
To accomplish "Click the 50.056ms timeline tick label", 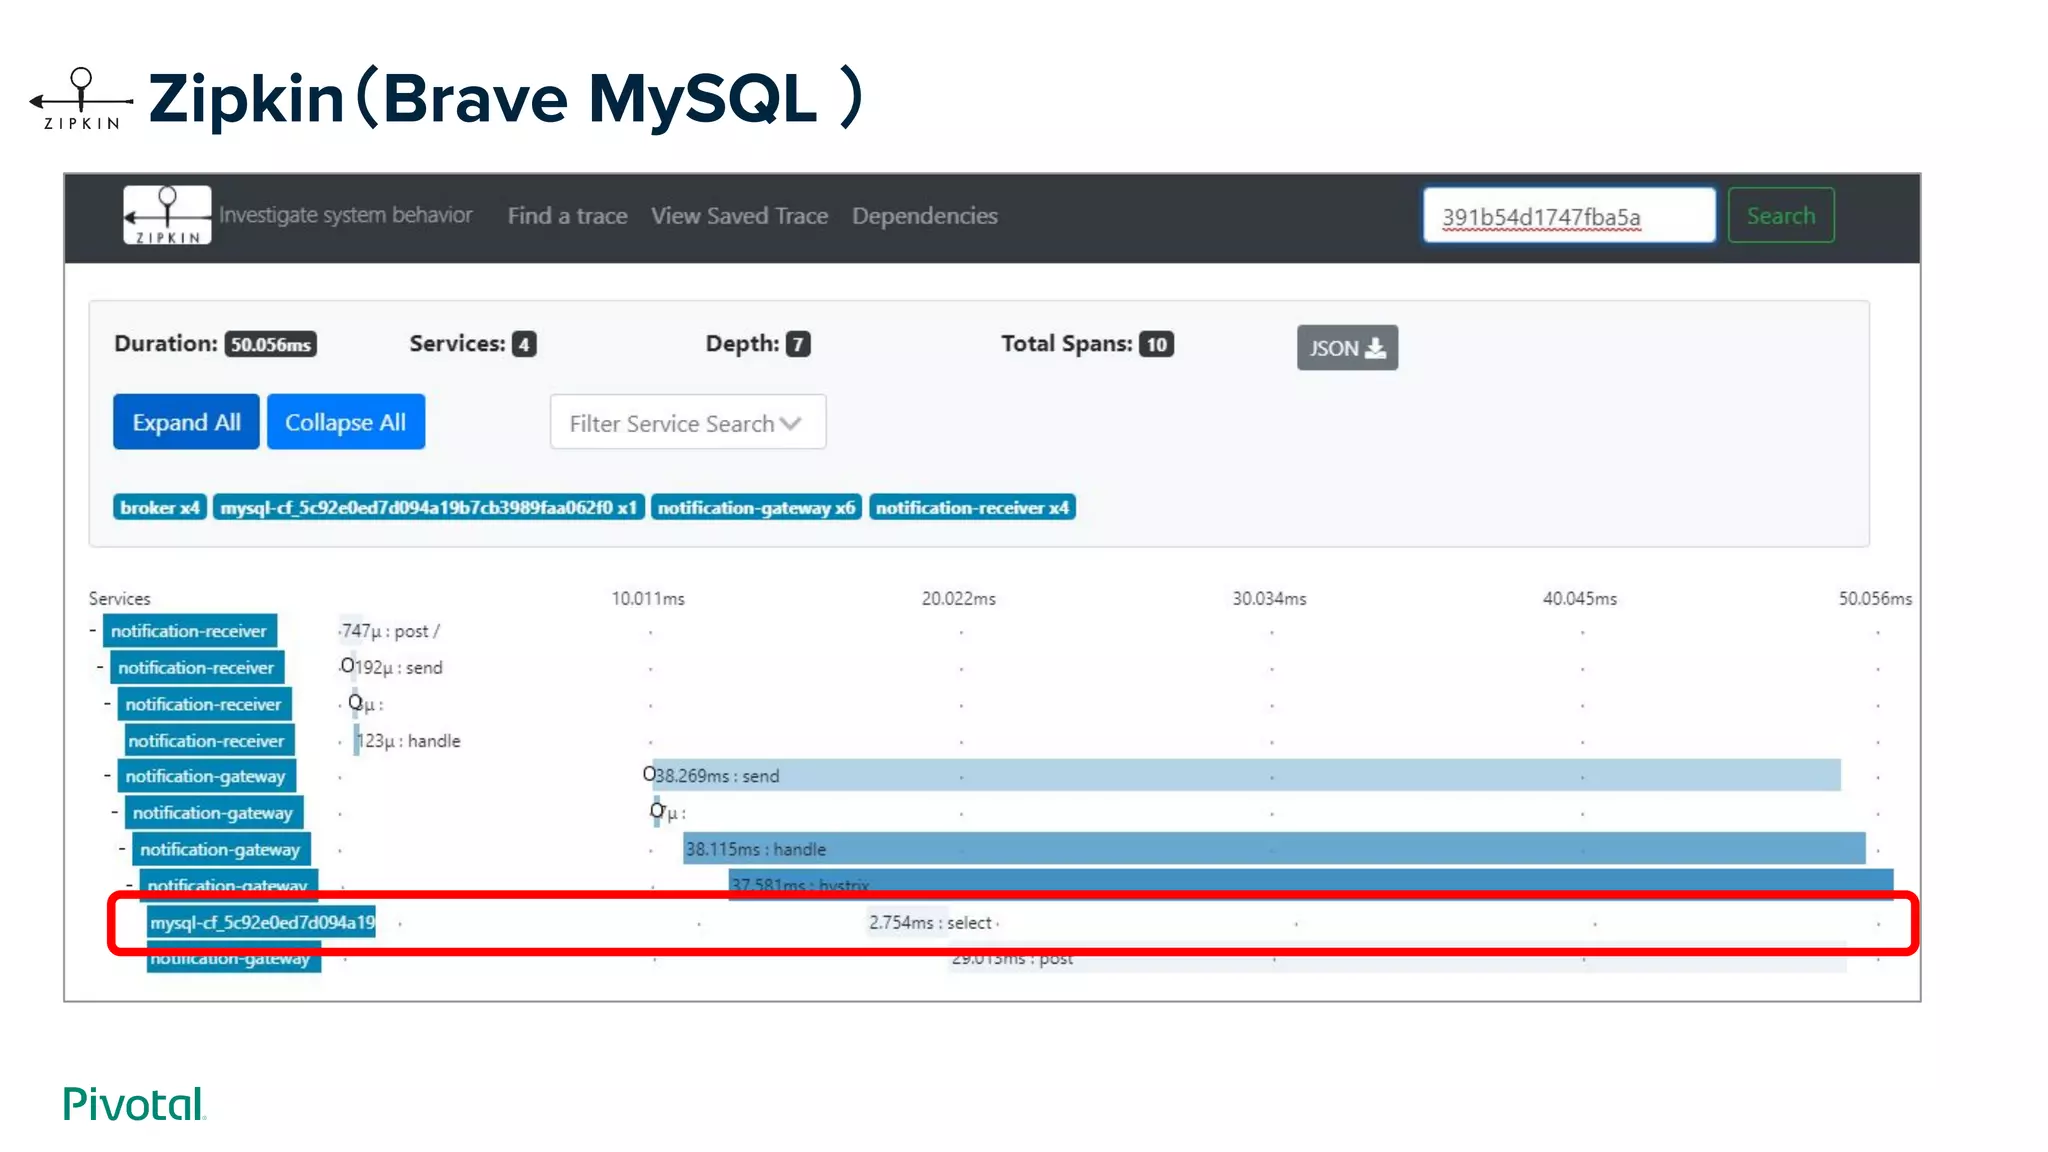I will (1875, 598).
